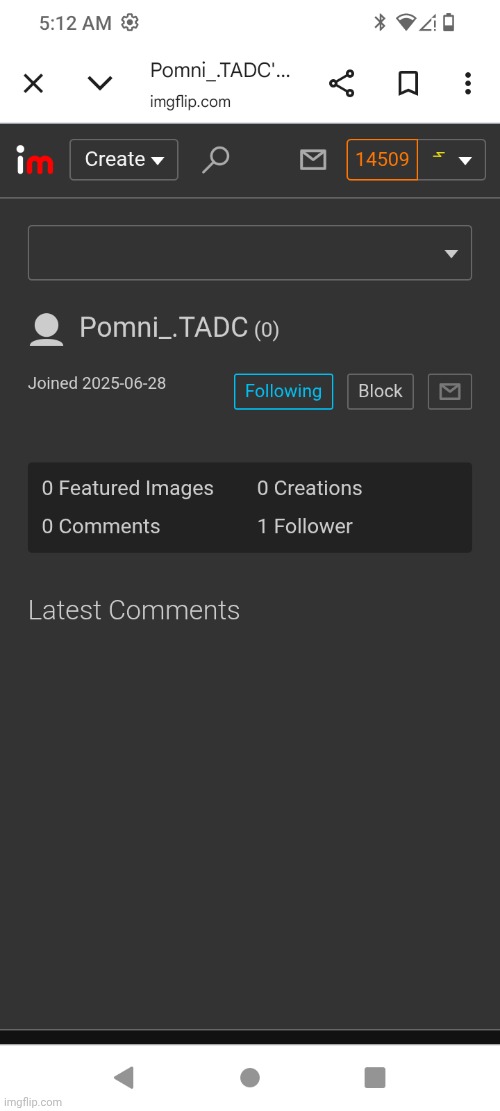Collapse the custom tab with down chevron
Image resolution: width=500 pixels, height=1111 pixels.
(100, 84)
